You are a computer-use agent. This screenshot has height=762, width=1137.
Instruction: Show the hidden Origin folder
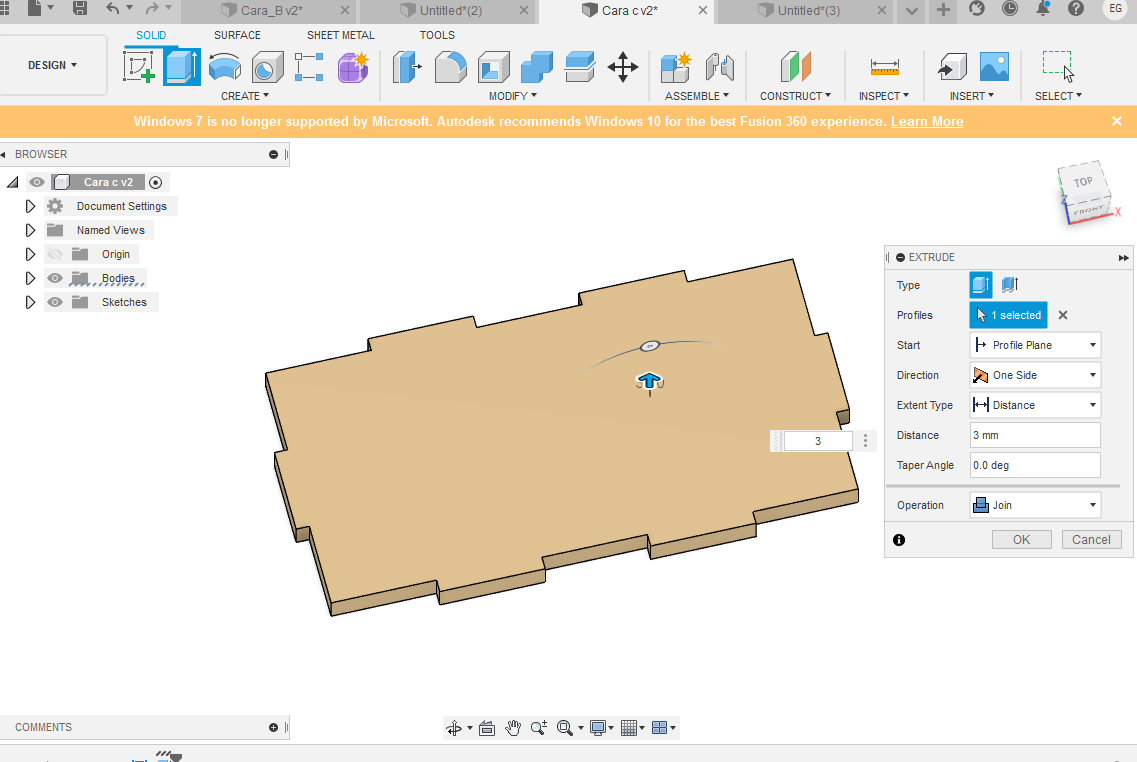55,254
